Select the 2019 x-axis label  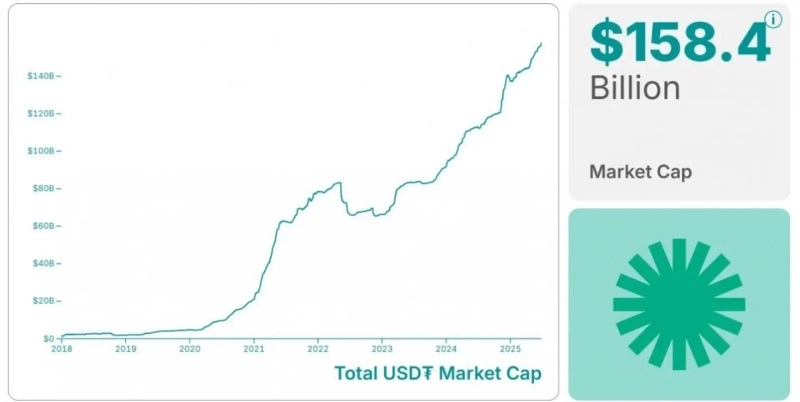125,349
